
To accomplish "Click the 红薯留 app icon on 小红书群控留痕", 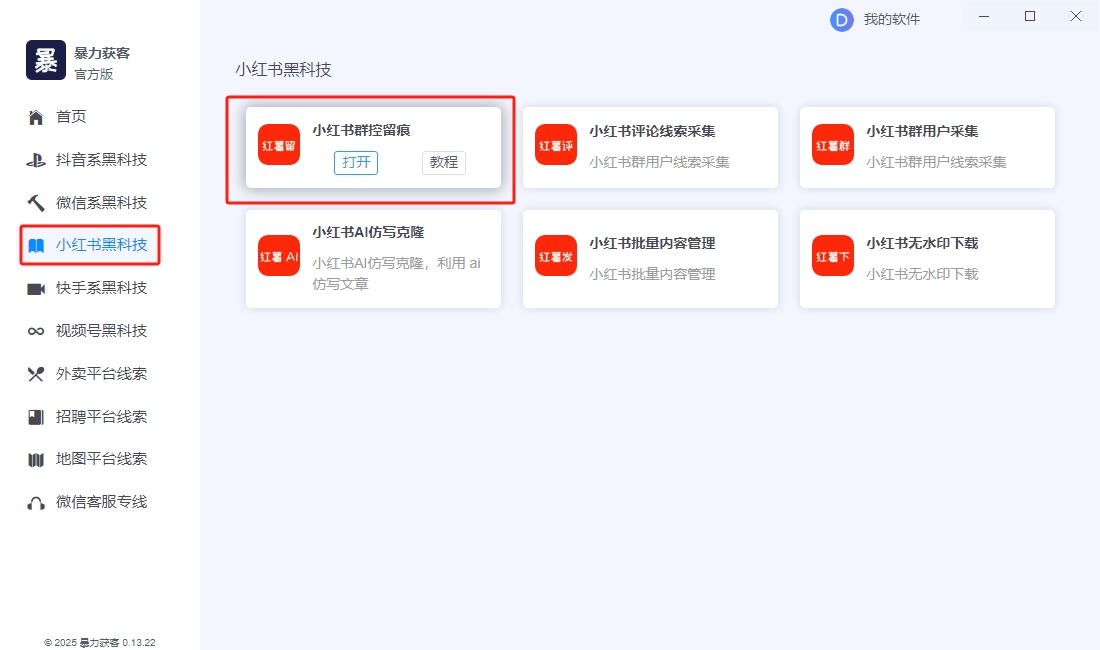I will tap(278, 146).
